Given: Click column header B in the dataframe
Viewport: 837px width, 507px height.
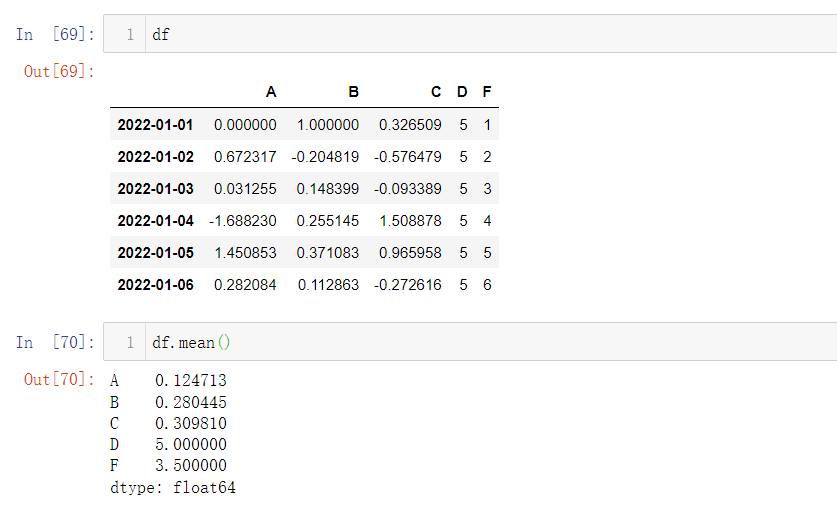Looking at the screenshot, I should [x=353, y=92].
